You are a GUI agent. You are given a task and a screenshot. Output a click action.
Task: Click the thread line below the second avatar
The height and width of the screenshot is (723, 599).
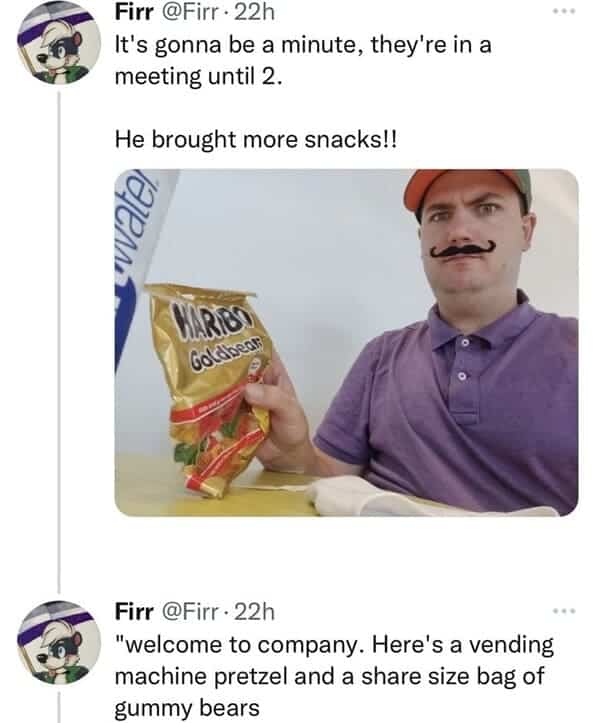pyautogui.click(x=59, y=706)
